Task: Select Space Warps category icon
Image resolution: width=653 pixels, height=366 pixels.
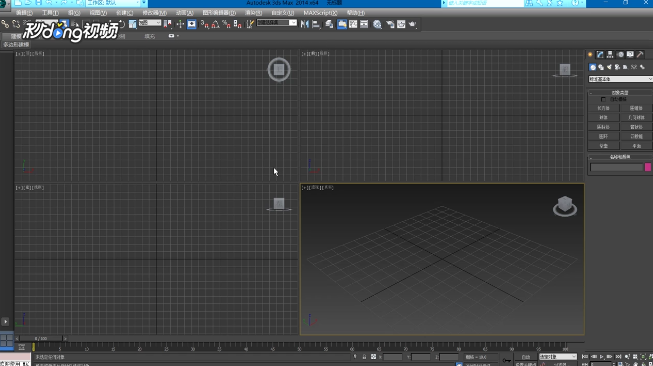Action: pos(634,67)
